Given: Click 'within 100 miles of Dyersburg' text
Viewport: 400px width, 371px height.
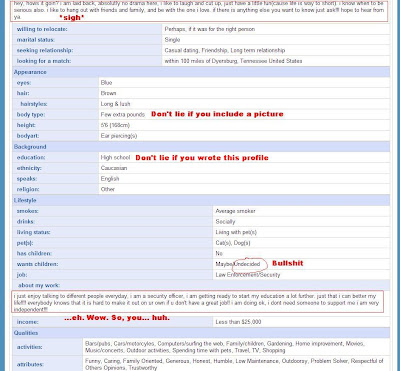Looking at the screenshot, I should click(201, 61).
